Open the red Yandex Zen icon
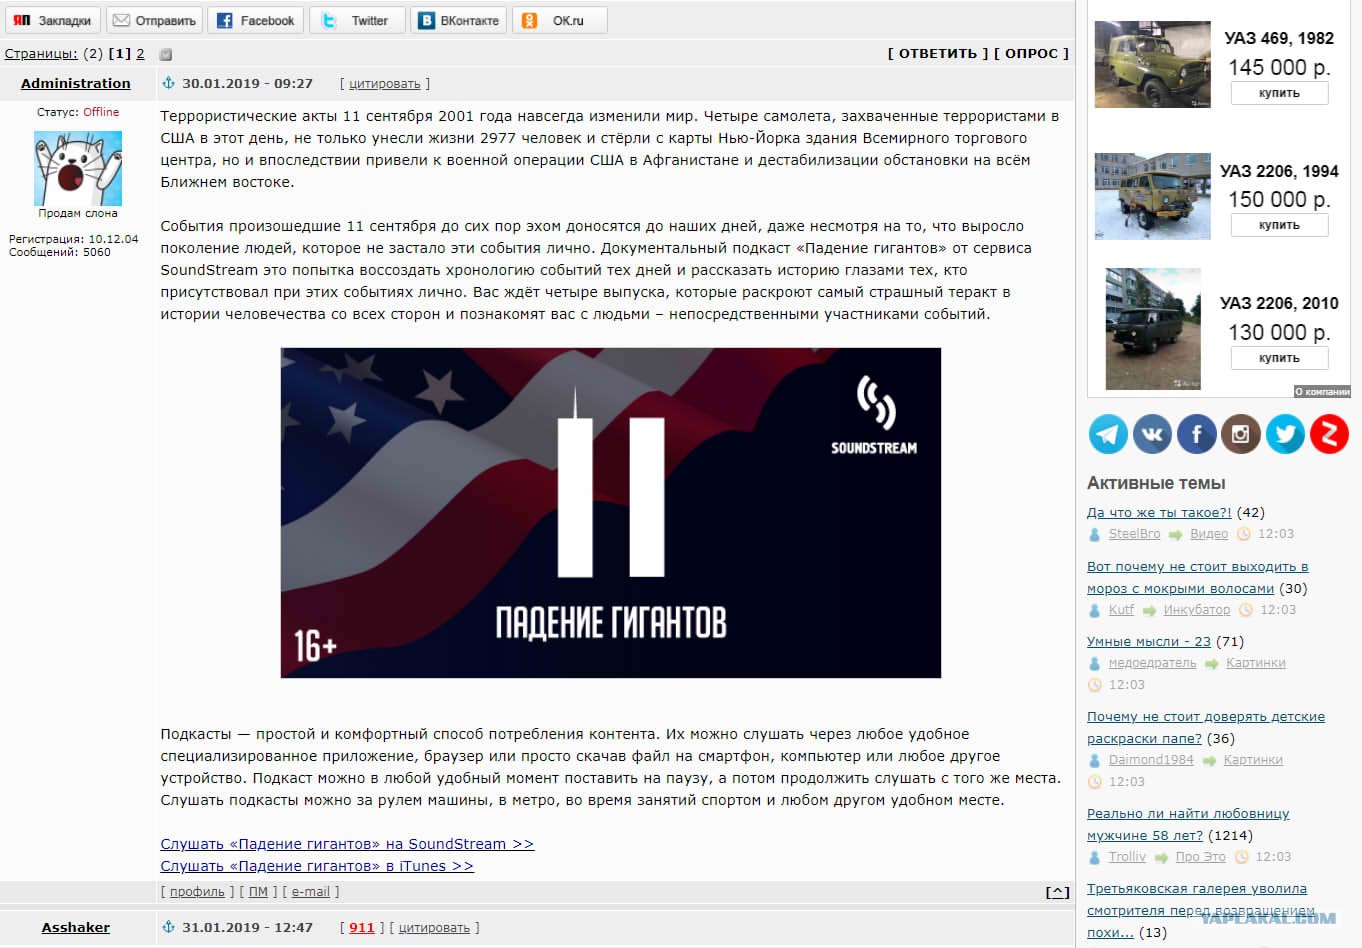The width and height of the screenshot is (1362, 948). [1329, 434]
